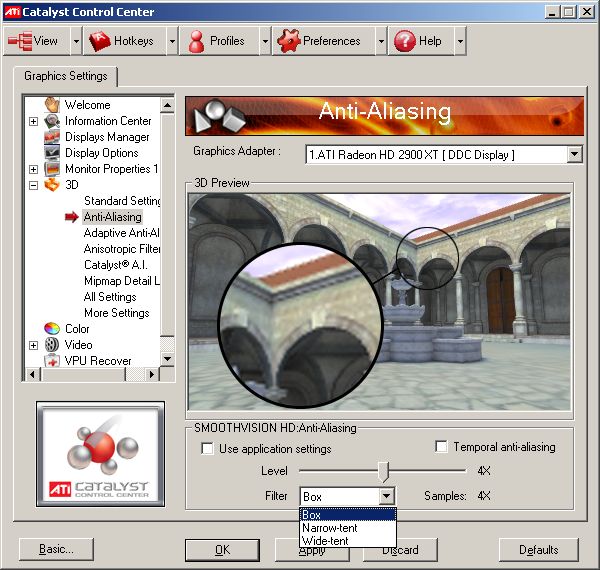The image size is (600, 570).
Task: Click the tree scroll right arrow
Action: click(x=152, y=374)
